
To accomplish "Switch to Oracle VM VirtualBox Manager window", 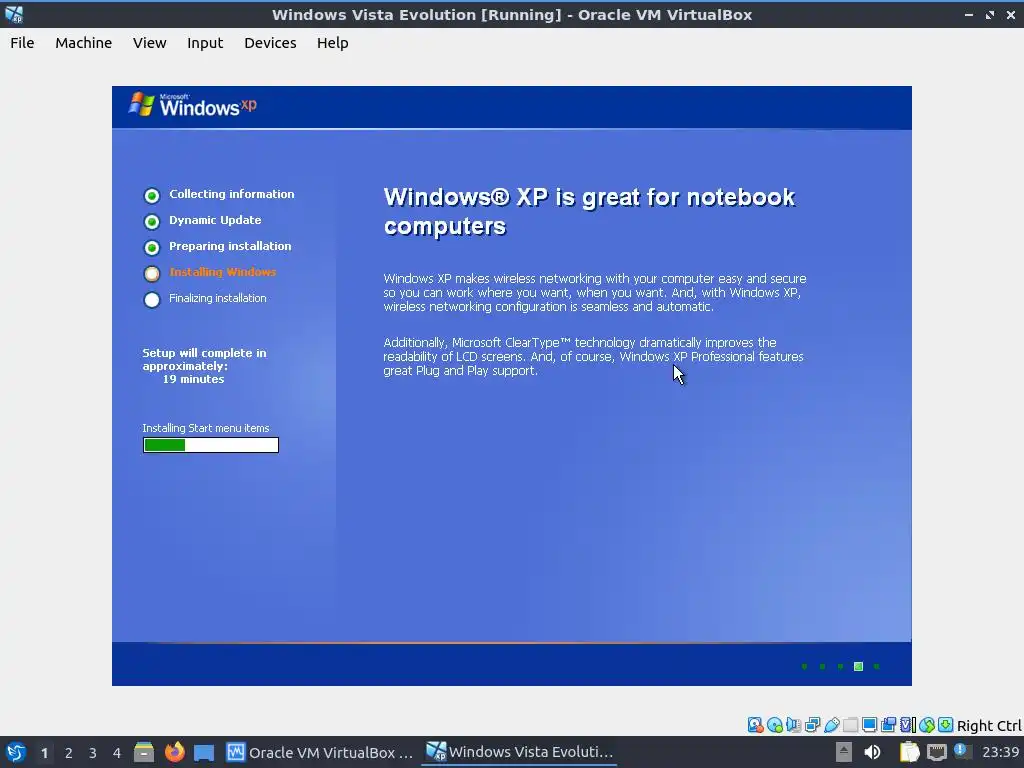I will (320, 752).
